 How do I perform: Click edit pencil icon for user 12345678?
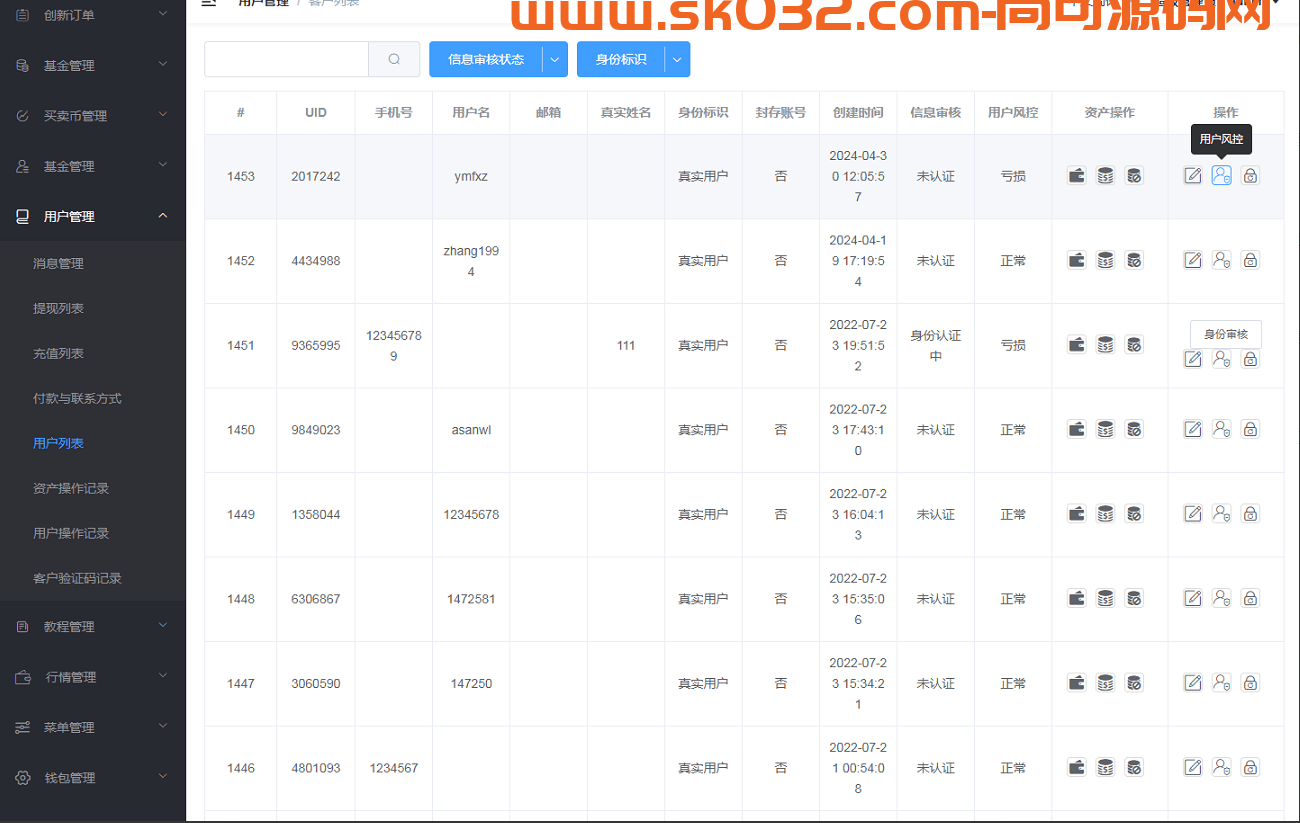click(1193, 514)
